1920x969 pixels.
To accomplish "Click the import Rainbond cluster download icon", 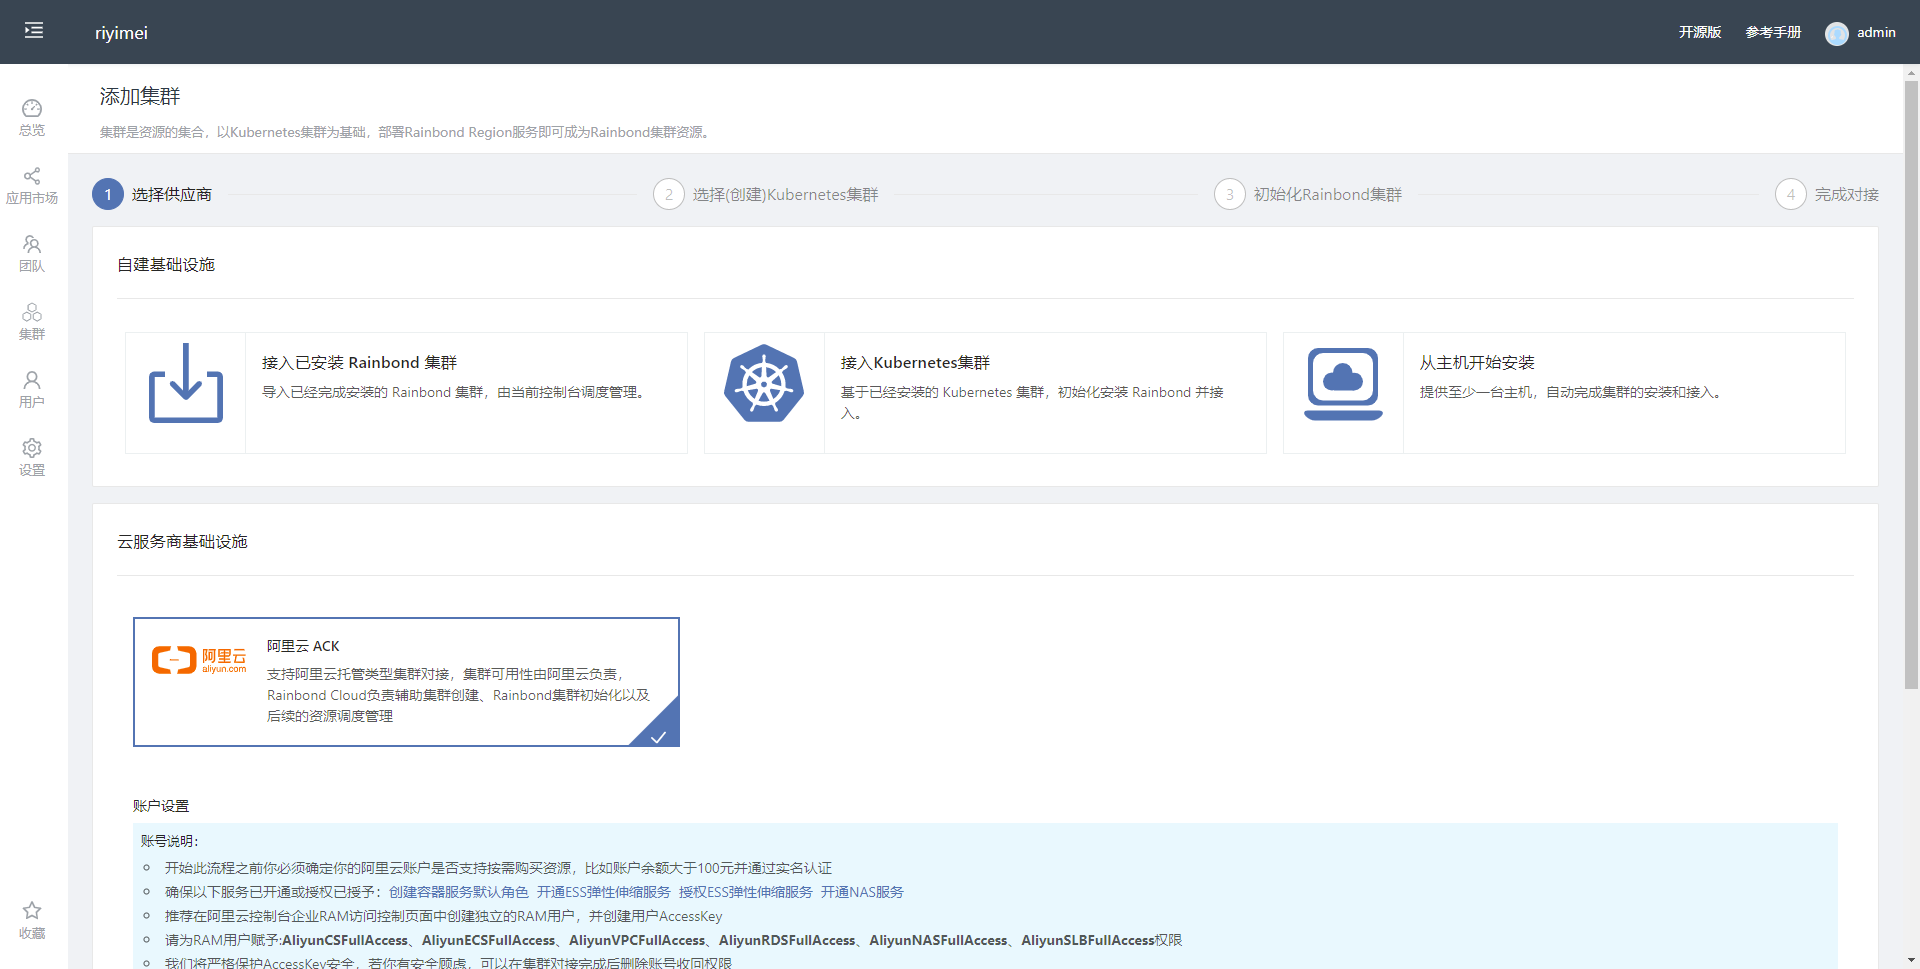I will 186,383.
